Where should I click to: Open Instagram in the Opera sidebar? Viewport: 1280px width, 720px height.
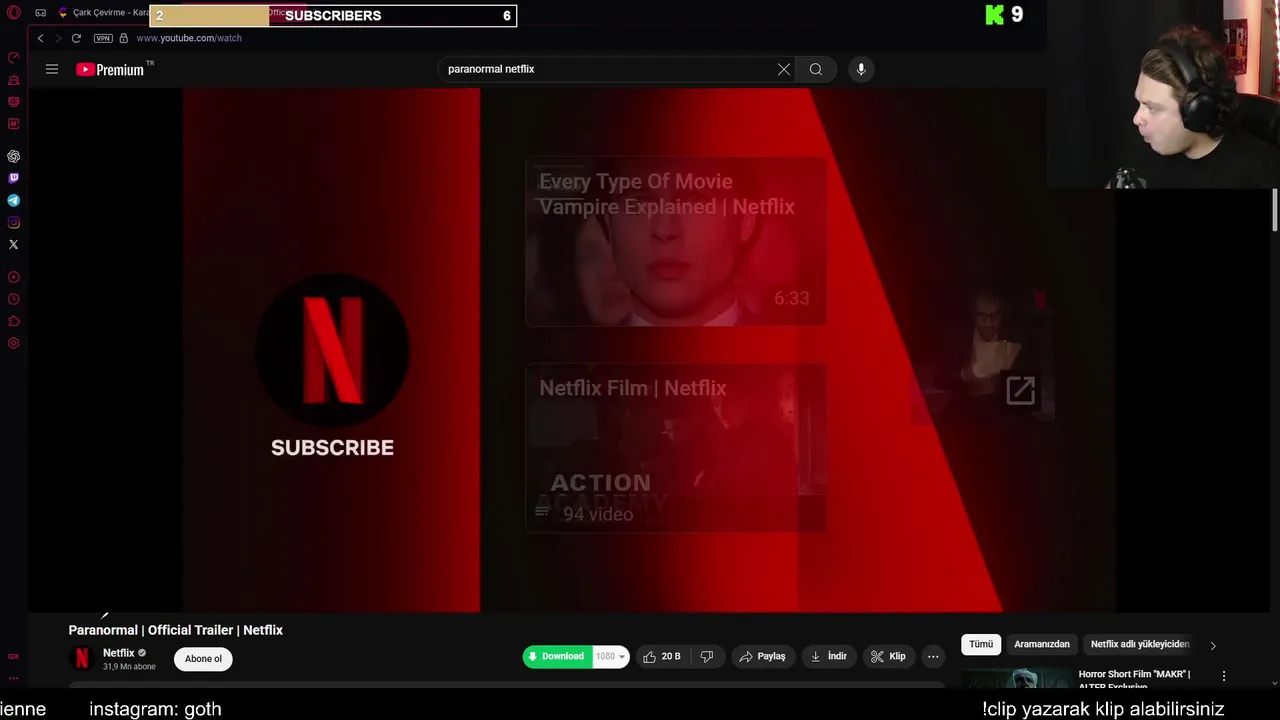(14, 223)
